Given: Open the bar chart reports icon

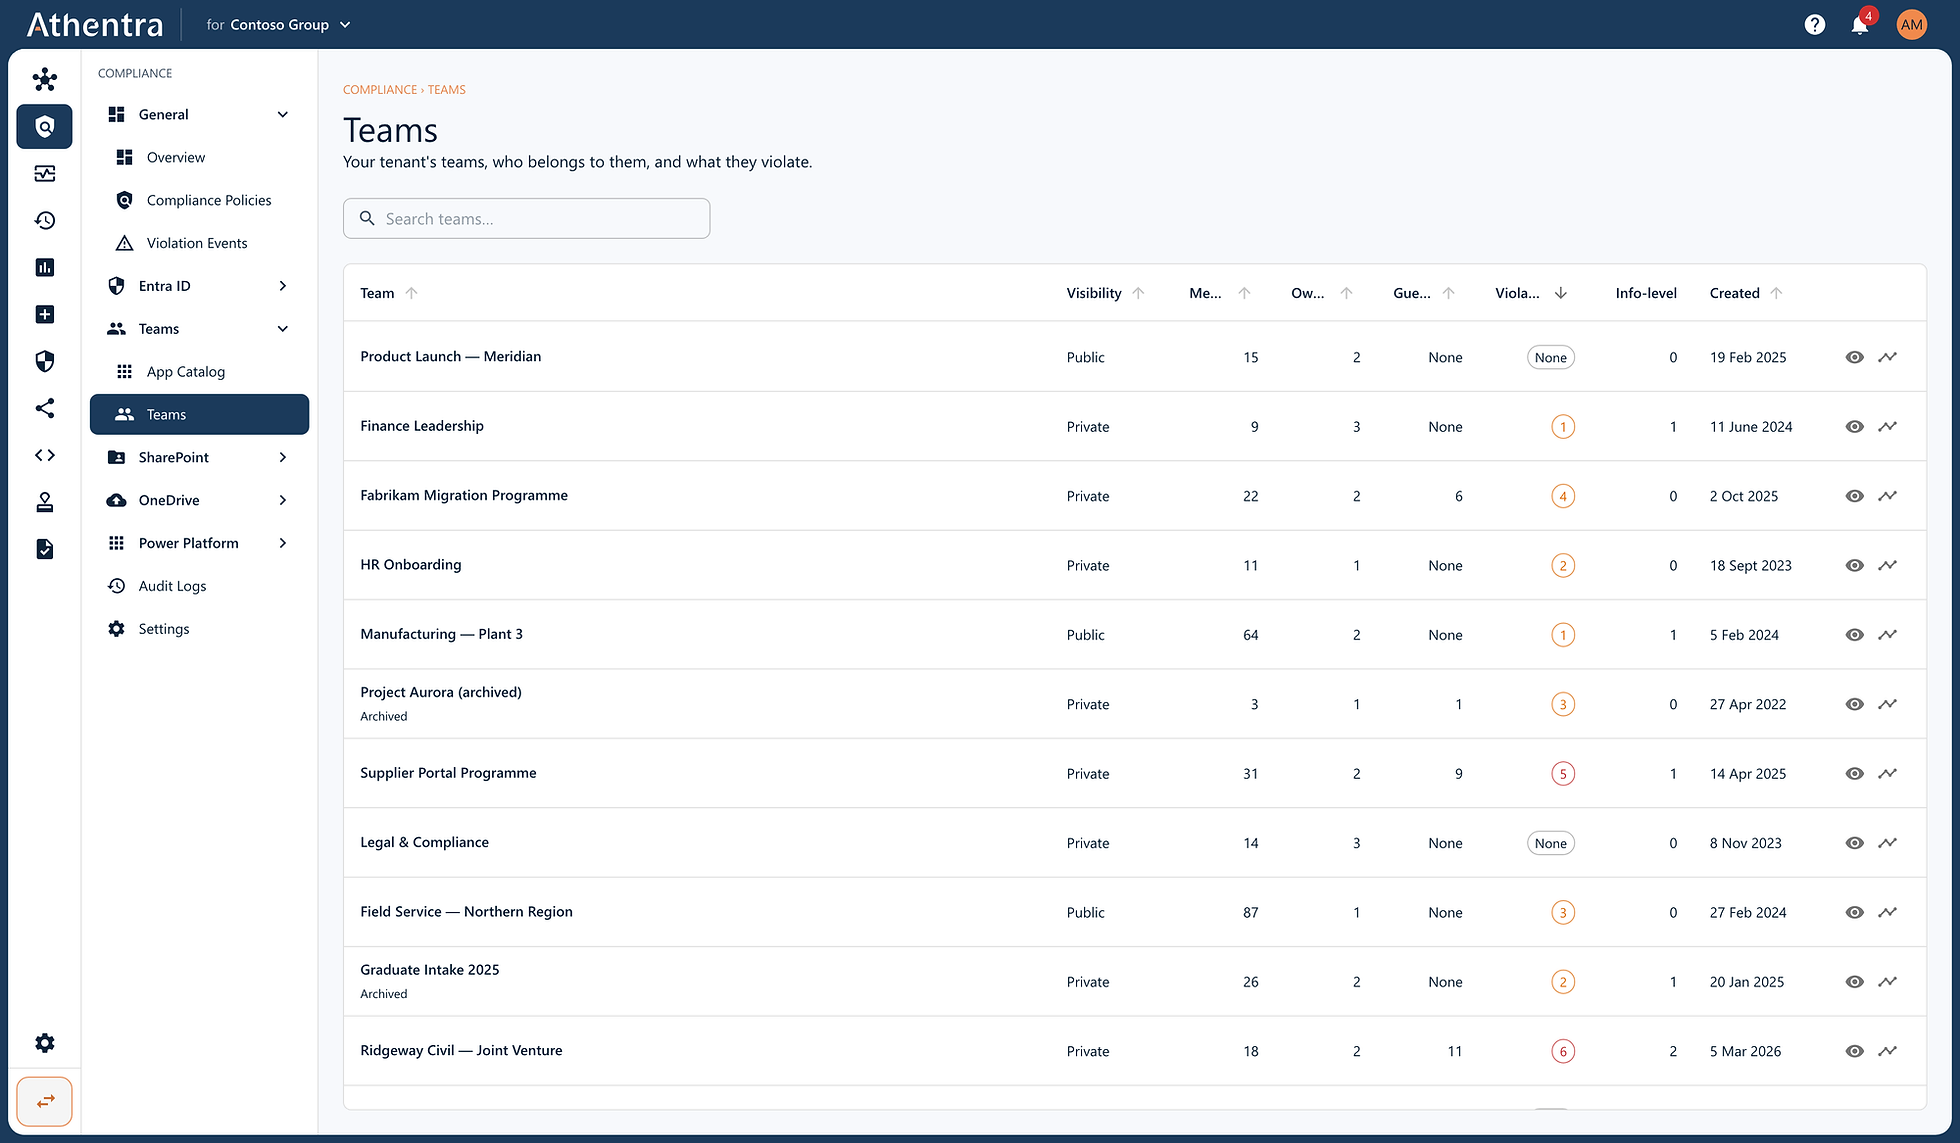Looking at the screenshot, I should 45,267.
